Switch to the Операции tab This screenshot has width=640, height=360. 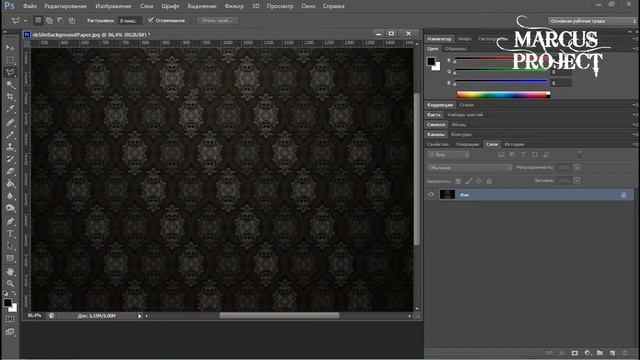click(x=467, y=144)
